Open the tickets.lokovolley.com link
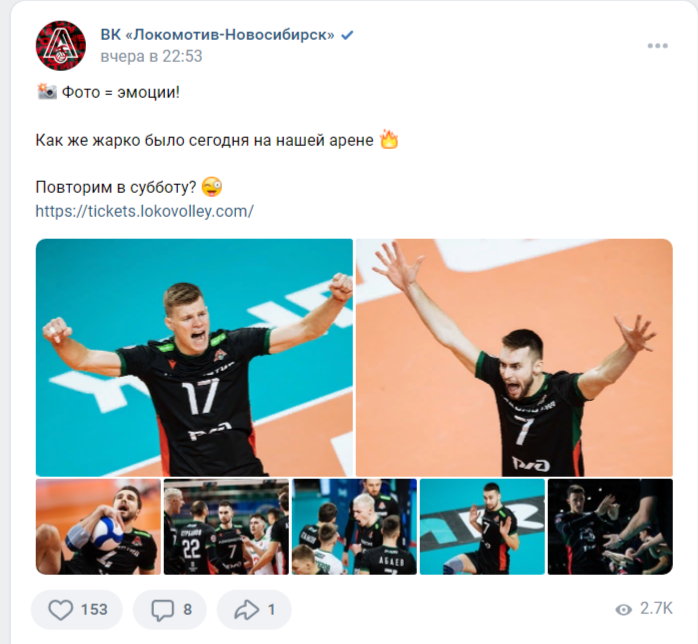The image size is (698, 644). 145,211
